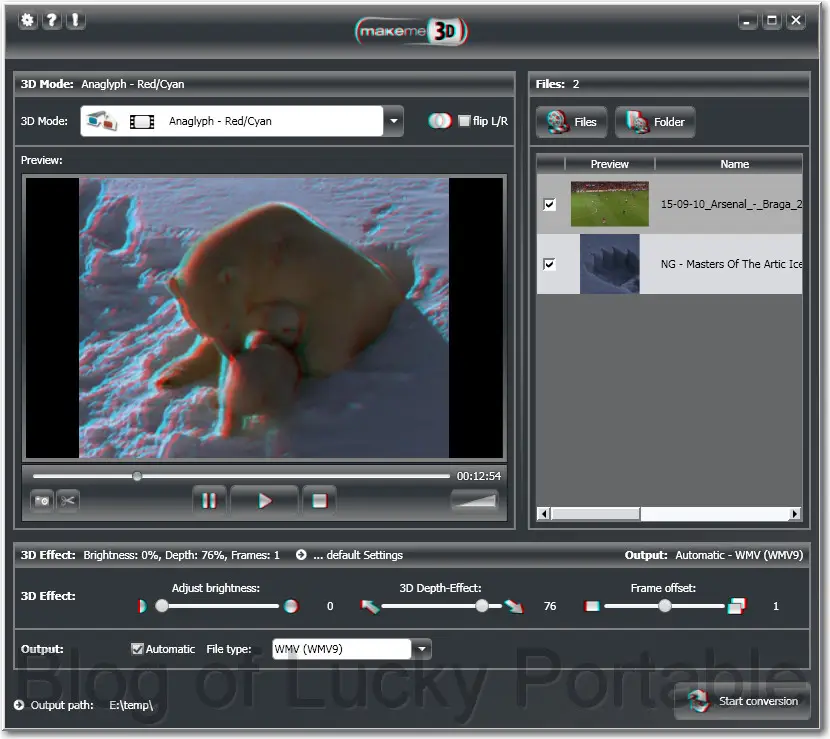The height and width of the screenshot is (739, 830).
Task: Stop the preview playback
Action: click(x=319, y=501)
